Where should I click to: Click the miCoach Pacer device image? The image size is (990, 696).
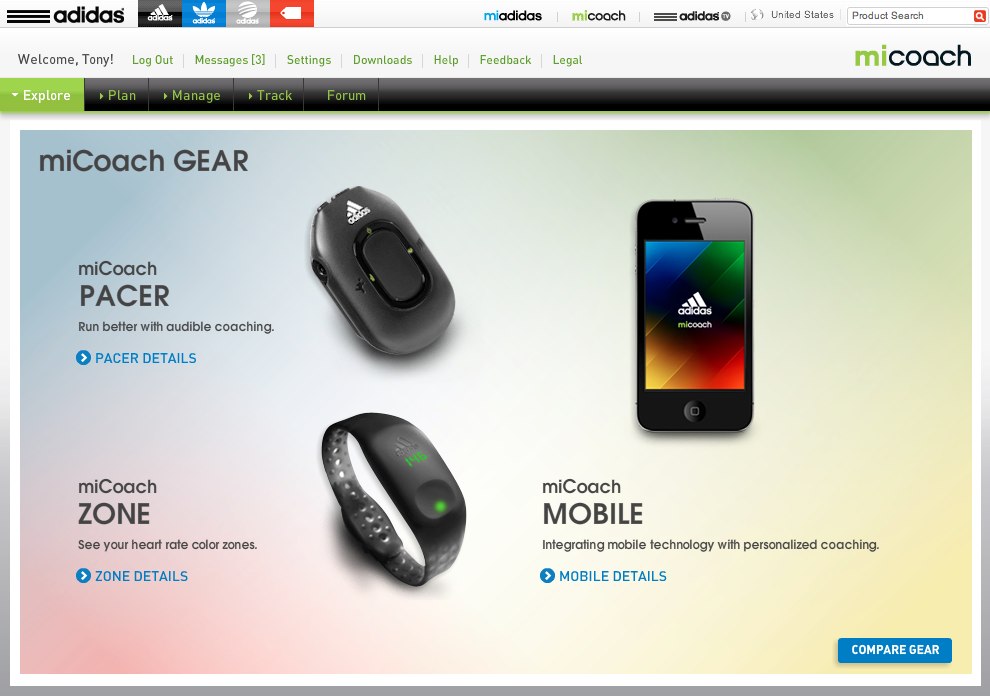click(381, 273)
